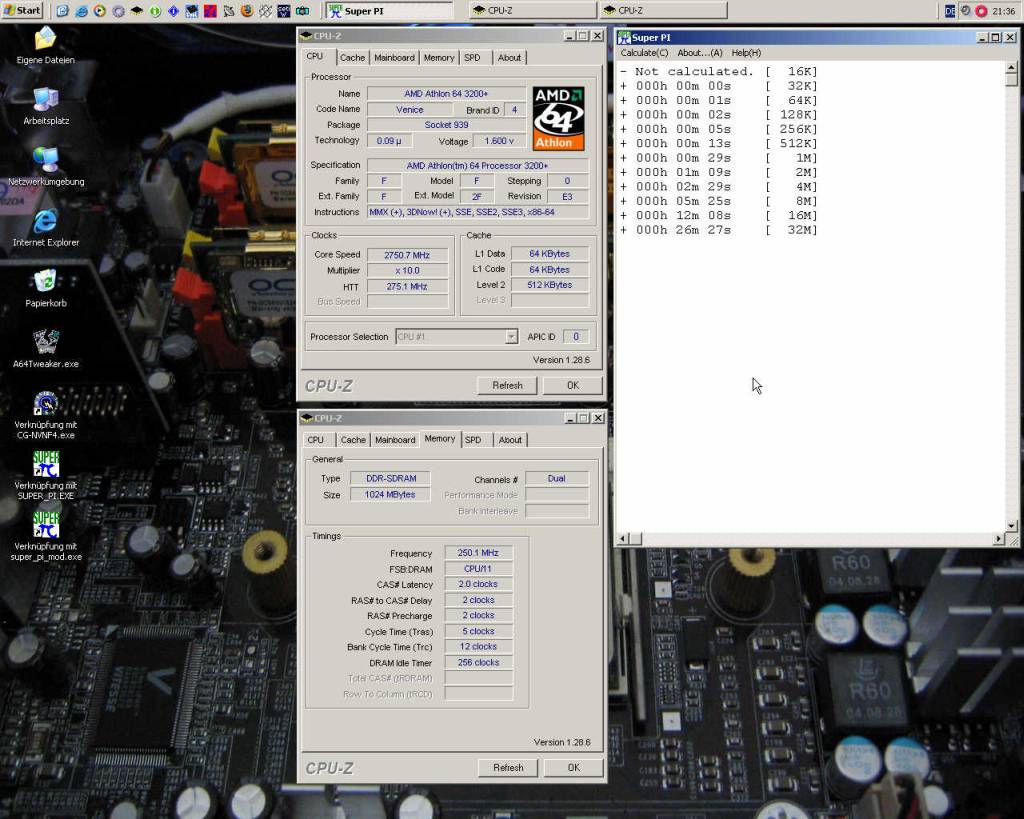The width and height of the screenshot is (1024, 819).
Task: Click Super PI horizontal scroll left arrow
Action: click(623, 539)
